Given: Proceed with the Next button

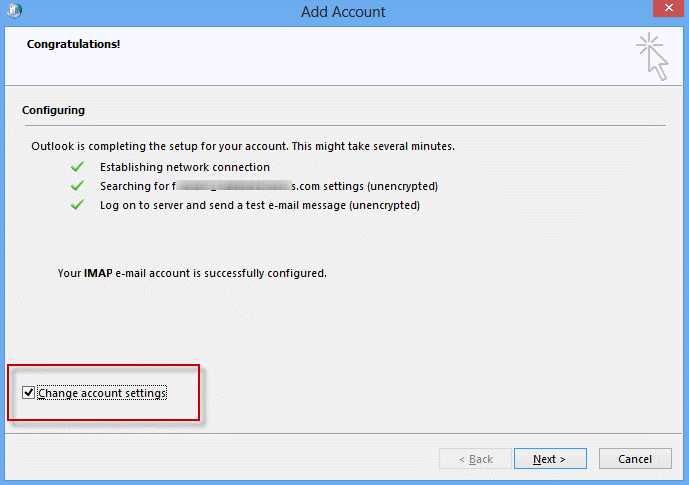Looking at the screenshot, I should coord(550,459).
